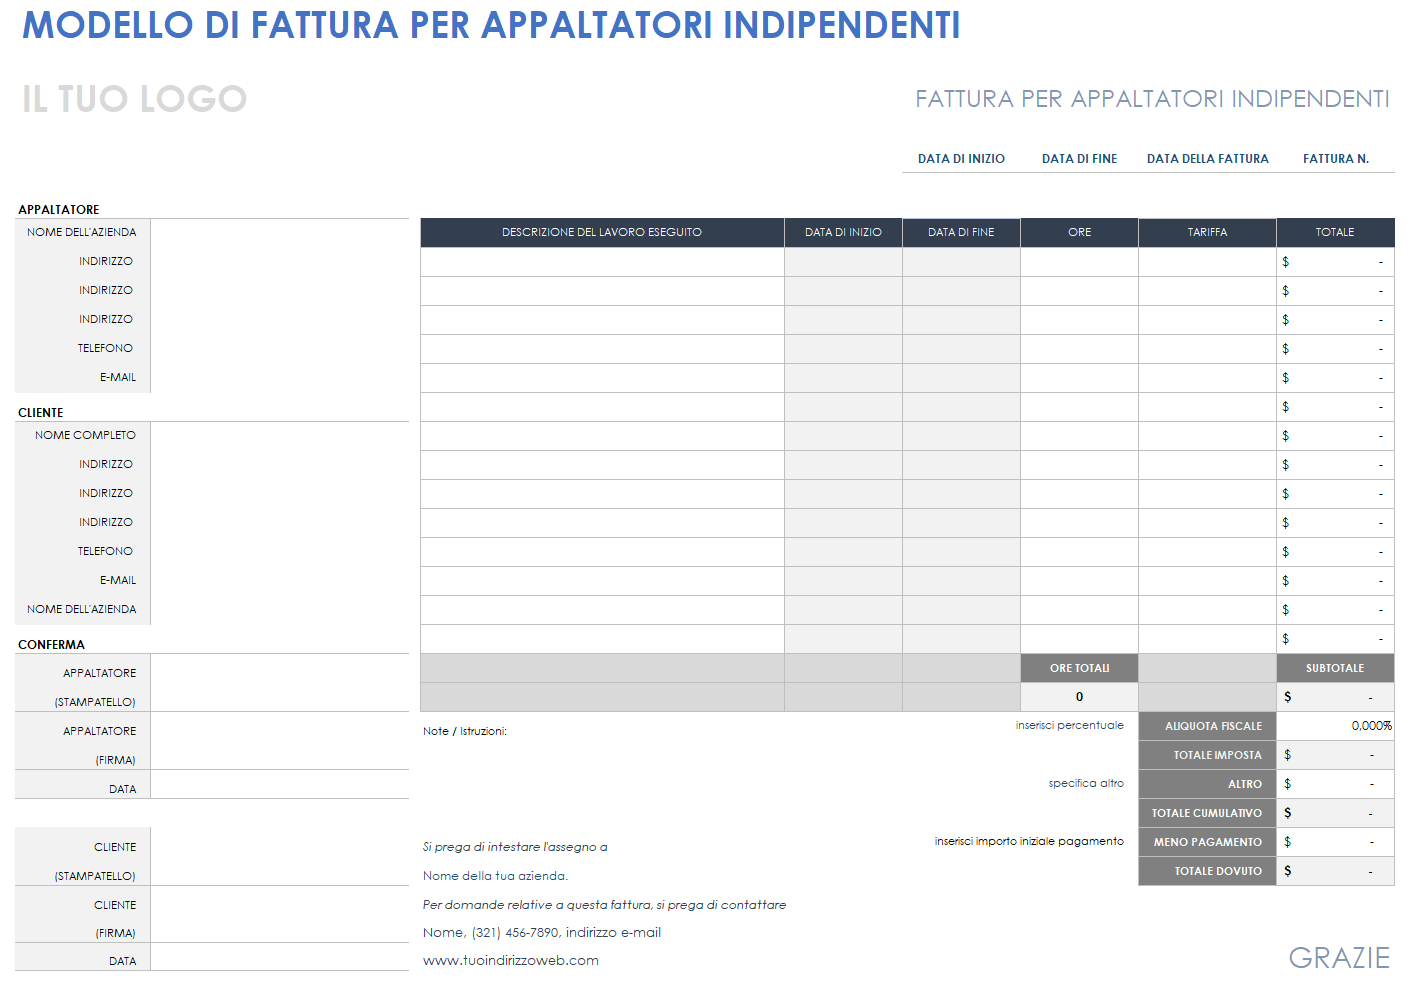Click the TELEFONO field under CLIENTE
1418x1004 pixels.
(280, 551)
